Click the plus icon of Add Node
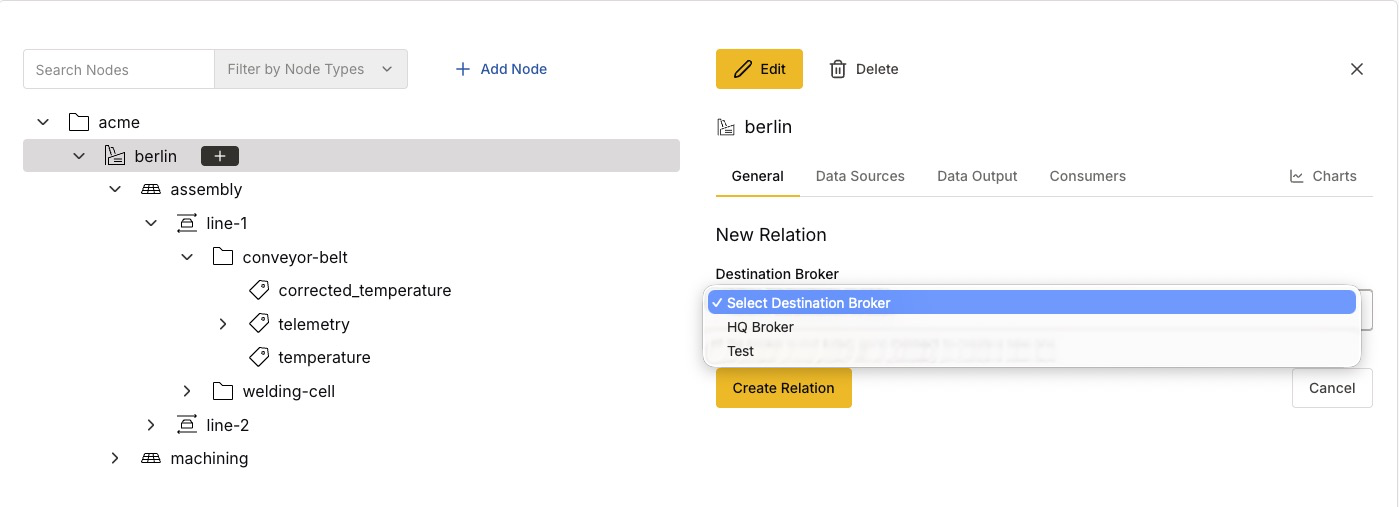This screenshot has height=507, width=1399. 462,69
